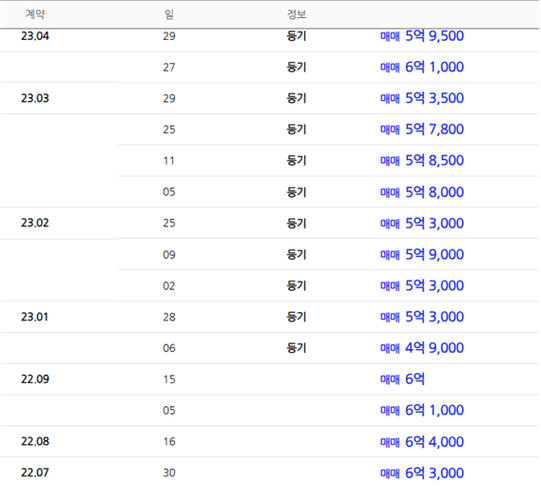Screen dimensions: 541x489
Task: Open the 매매 5억 9,000 price entry
Action: 422,254
